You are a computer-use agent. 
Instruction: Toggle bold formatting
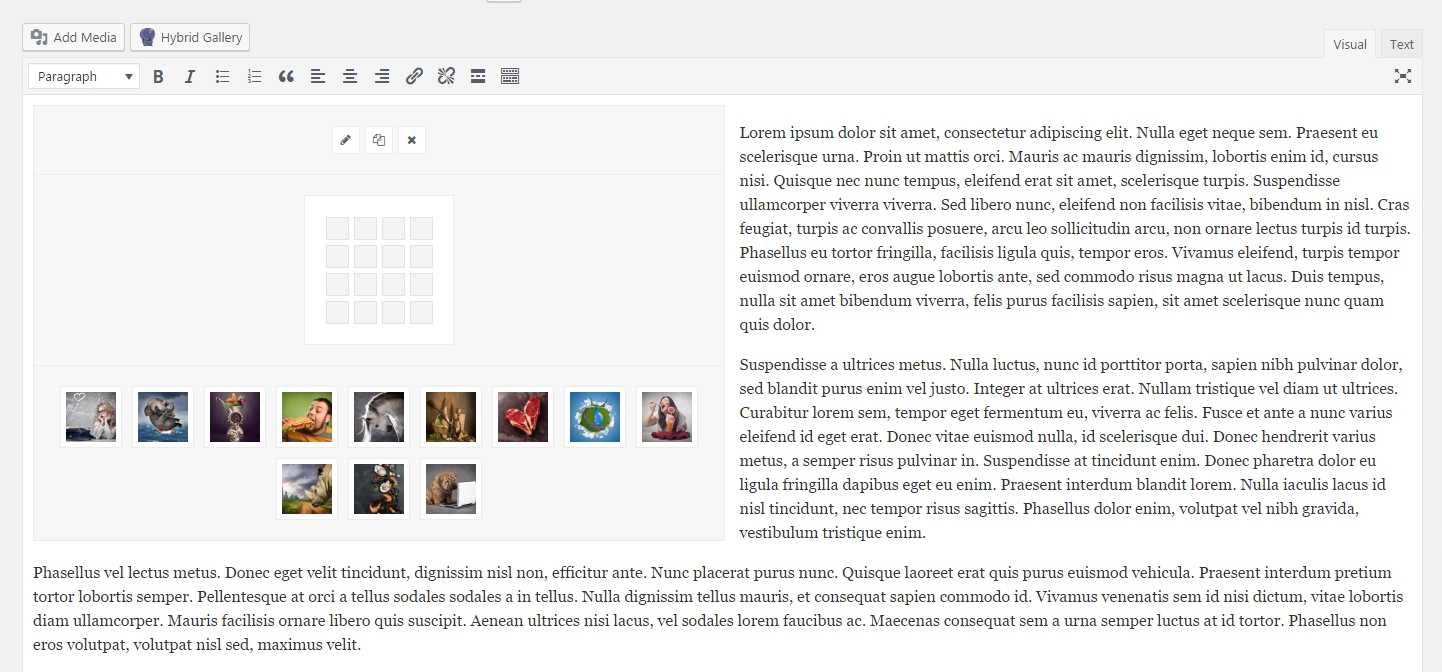point(158,76)
